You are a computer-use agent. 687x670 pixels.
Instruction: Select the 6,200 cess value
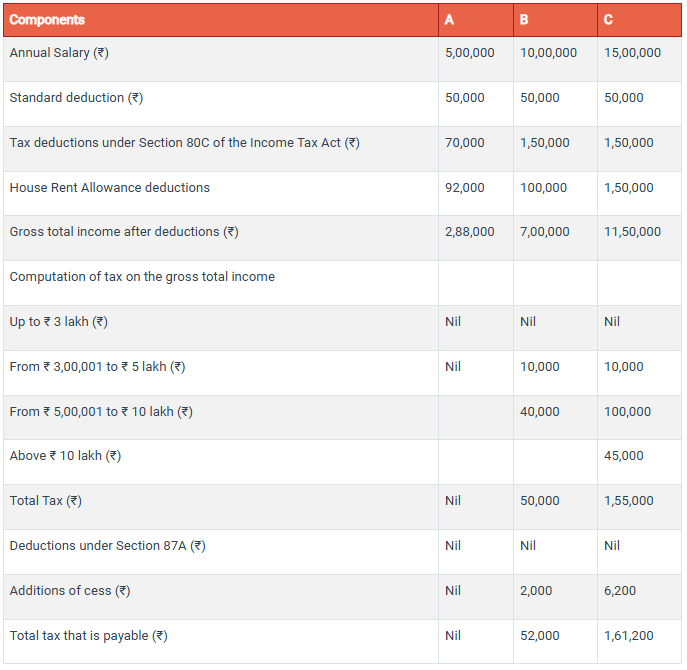click(620, 591)
